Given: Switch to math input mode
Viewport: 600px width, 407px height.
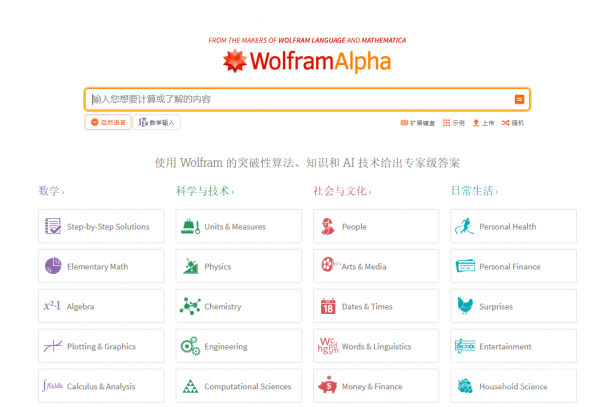Looking at the screenshot, I should click(157, 122).
